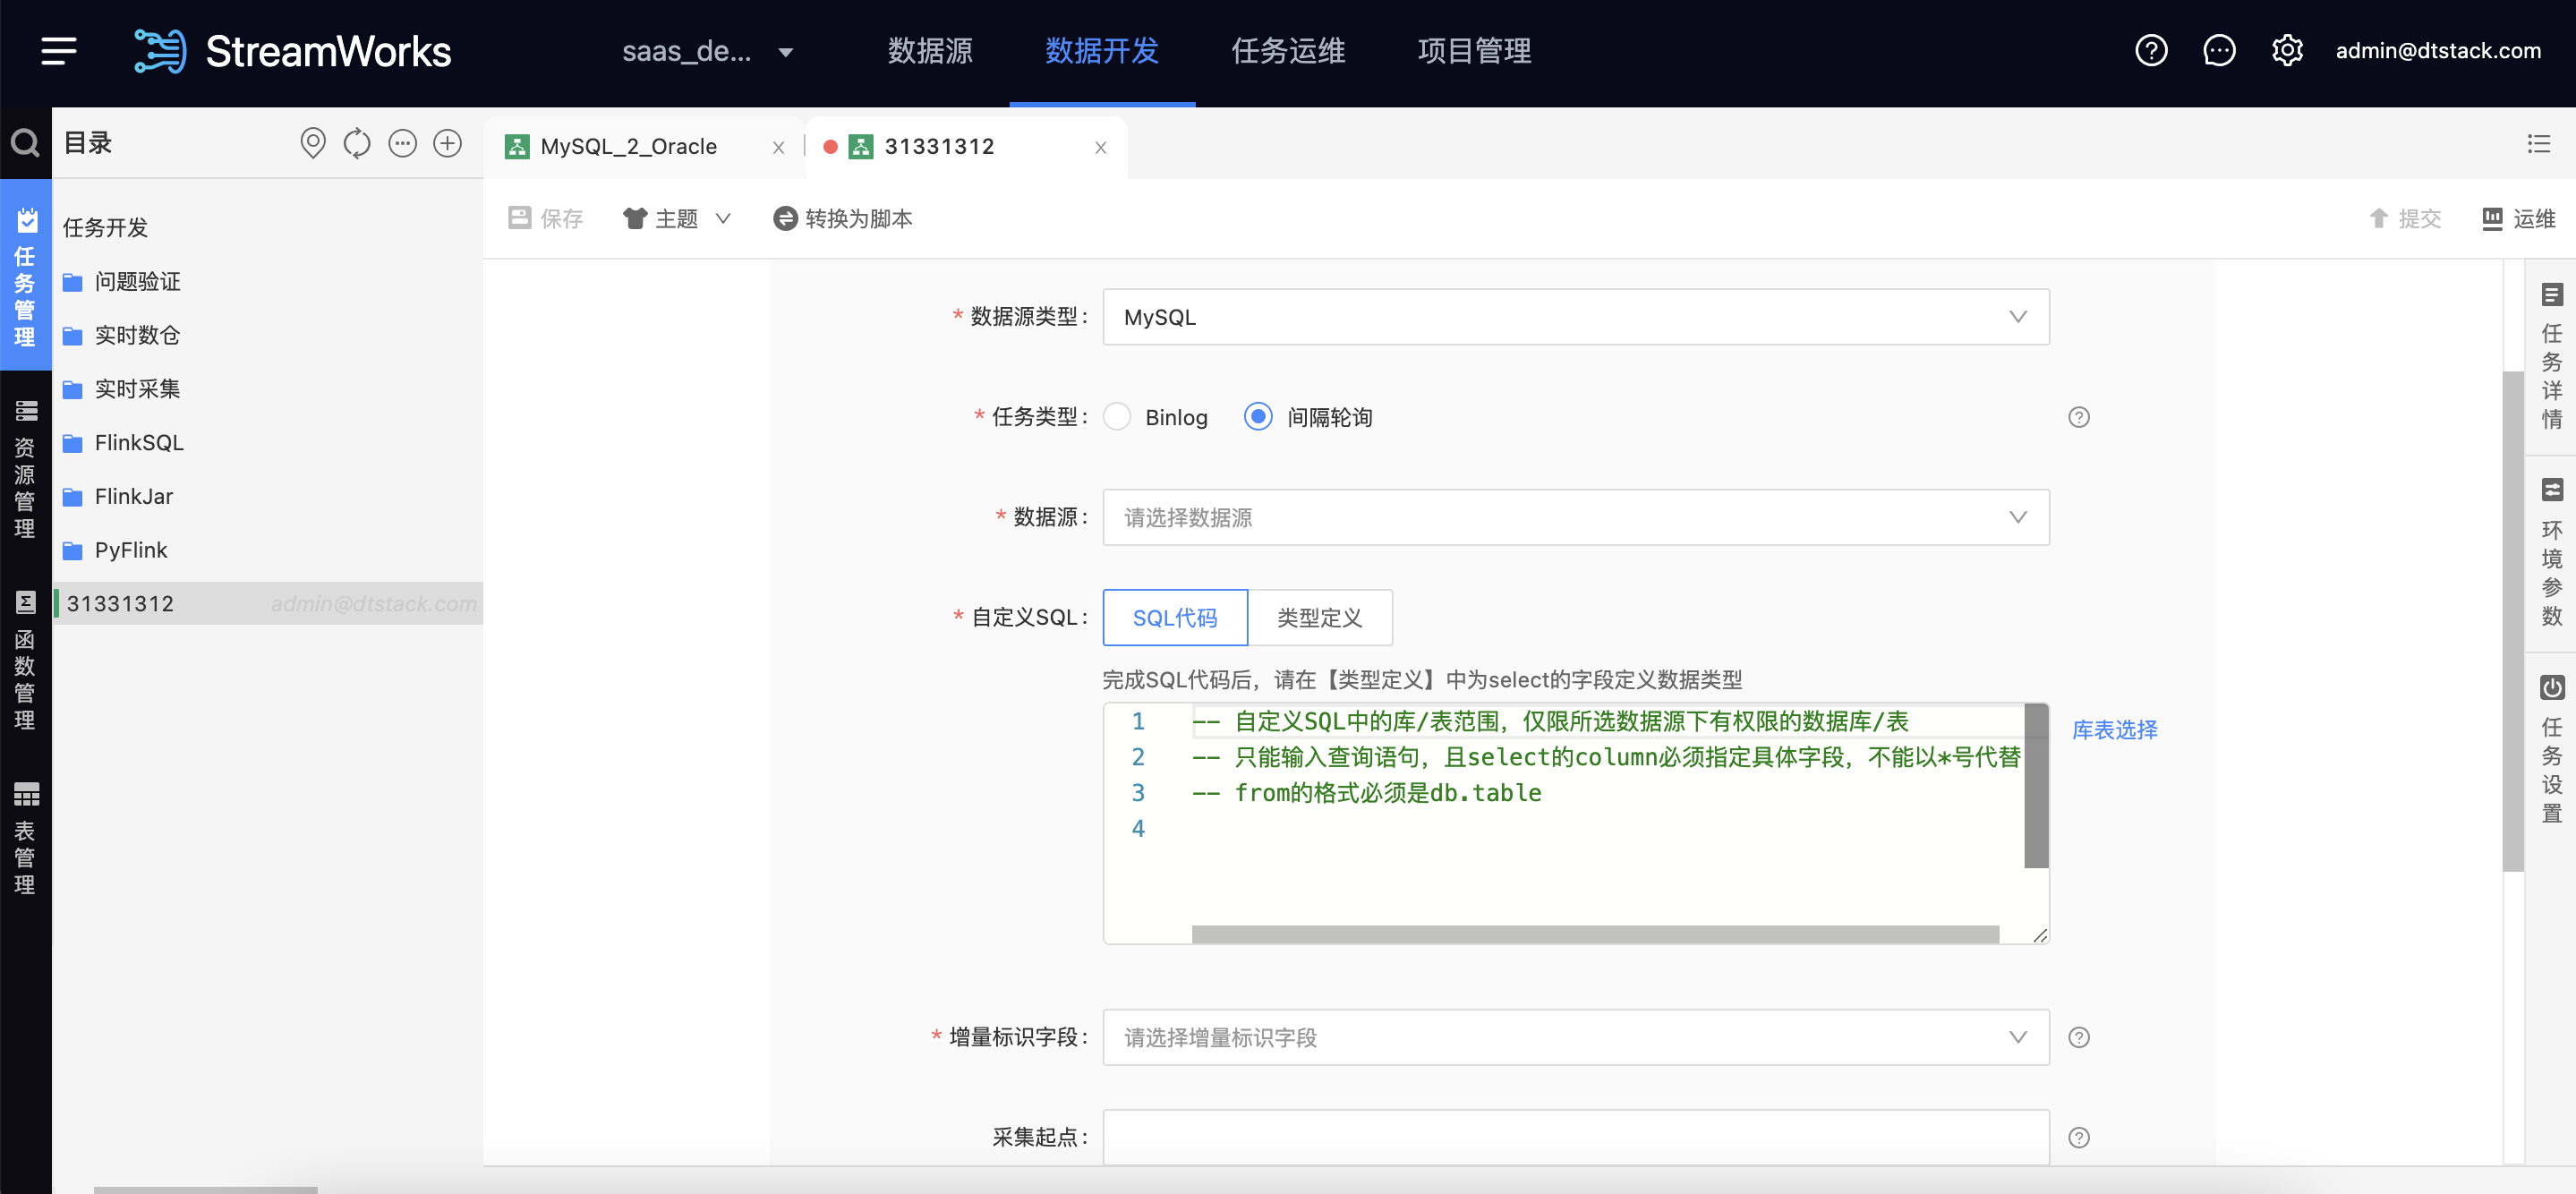Viewport: 2576px width, 1194px height.
Task: Select Binlog task type radio
Action: pos(1117,417)
